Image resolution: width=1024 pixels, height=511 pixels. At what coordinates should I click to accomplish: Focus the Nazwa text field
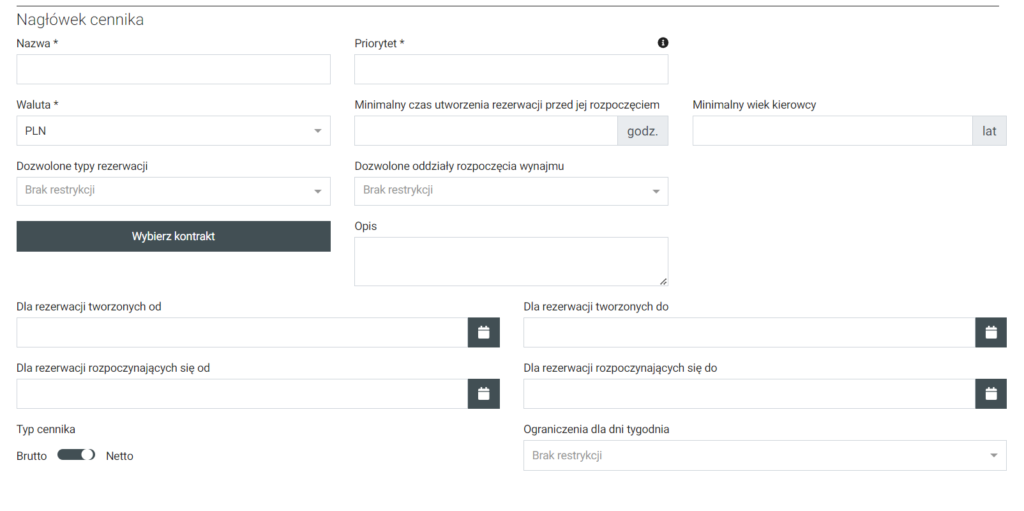point(173,70)
